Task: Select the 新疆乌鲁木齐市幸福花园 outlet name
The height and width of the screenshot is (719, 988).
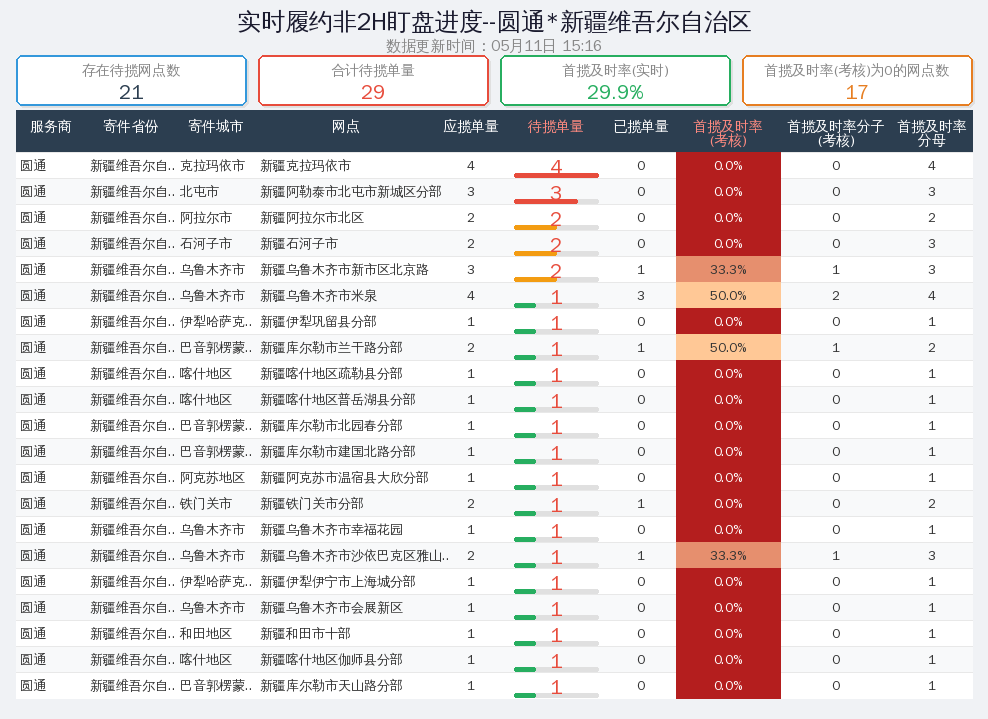Action: [x=331, y=530]
